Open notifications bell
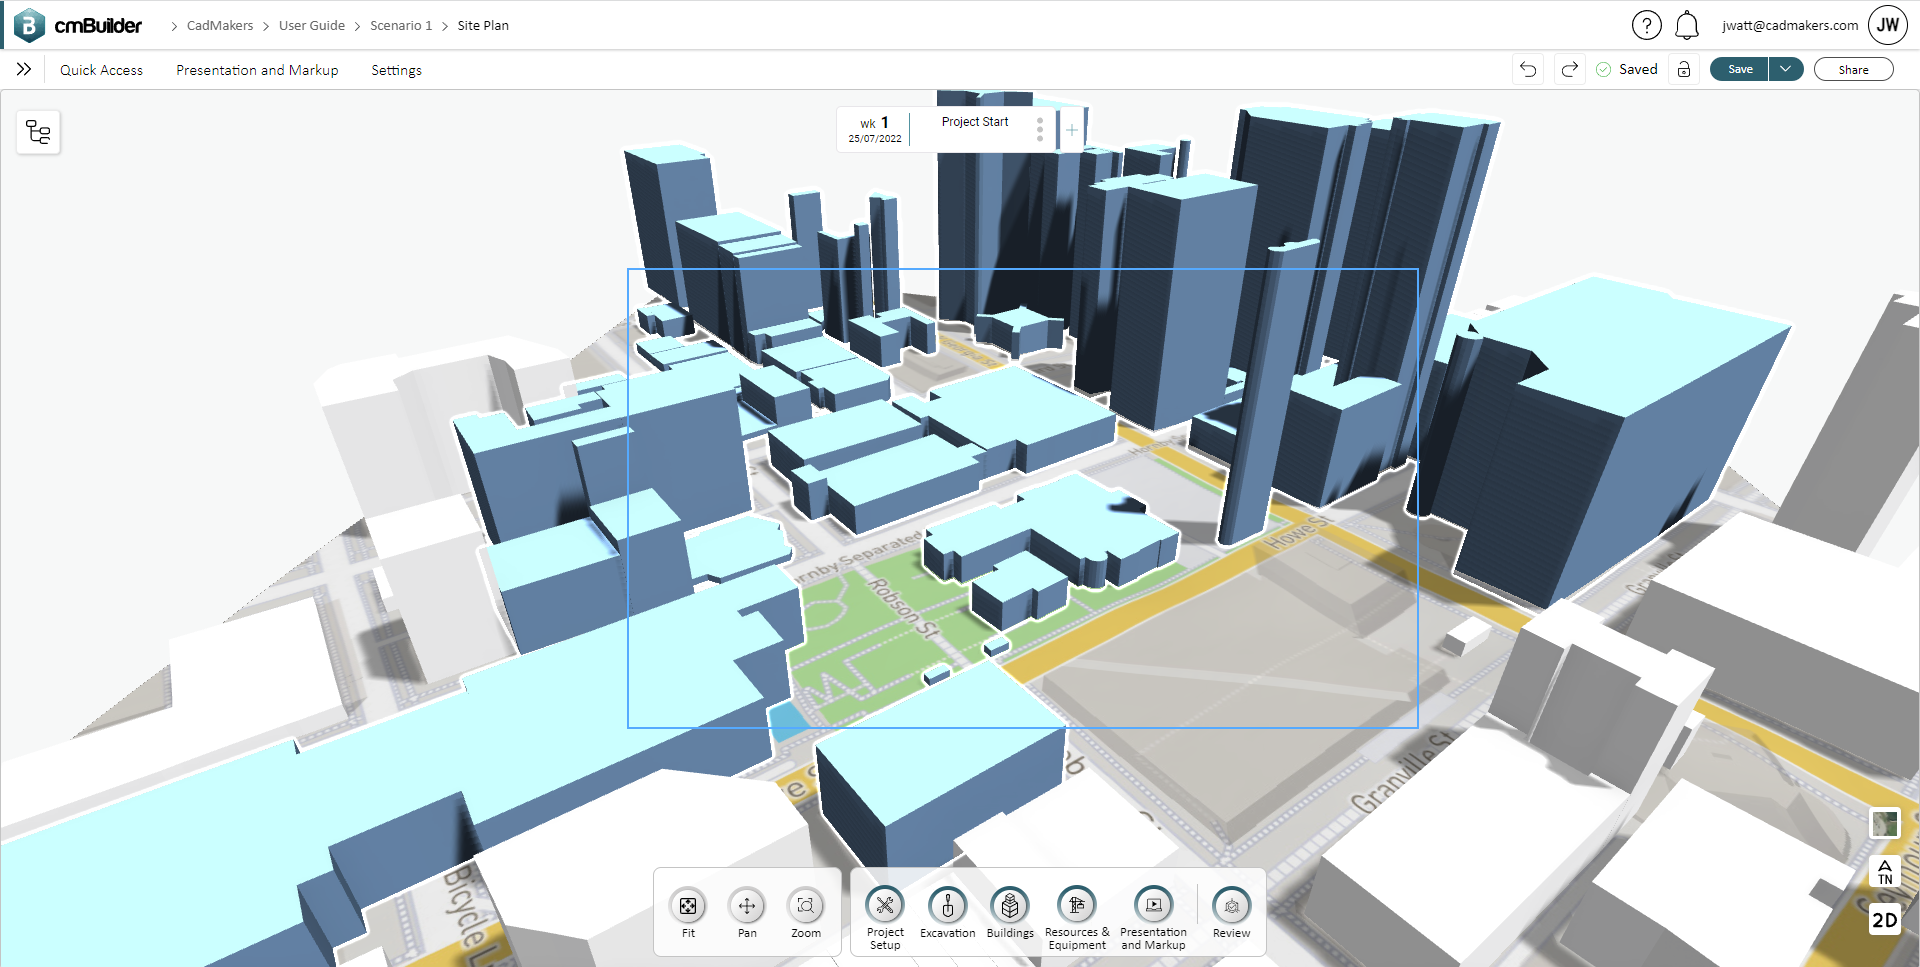 [1687, 25]
